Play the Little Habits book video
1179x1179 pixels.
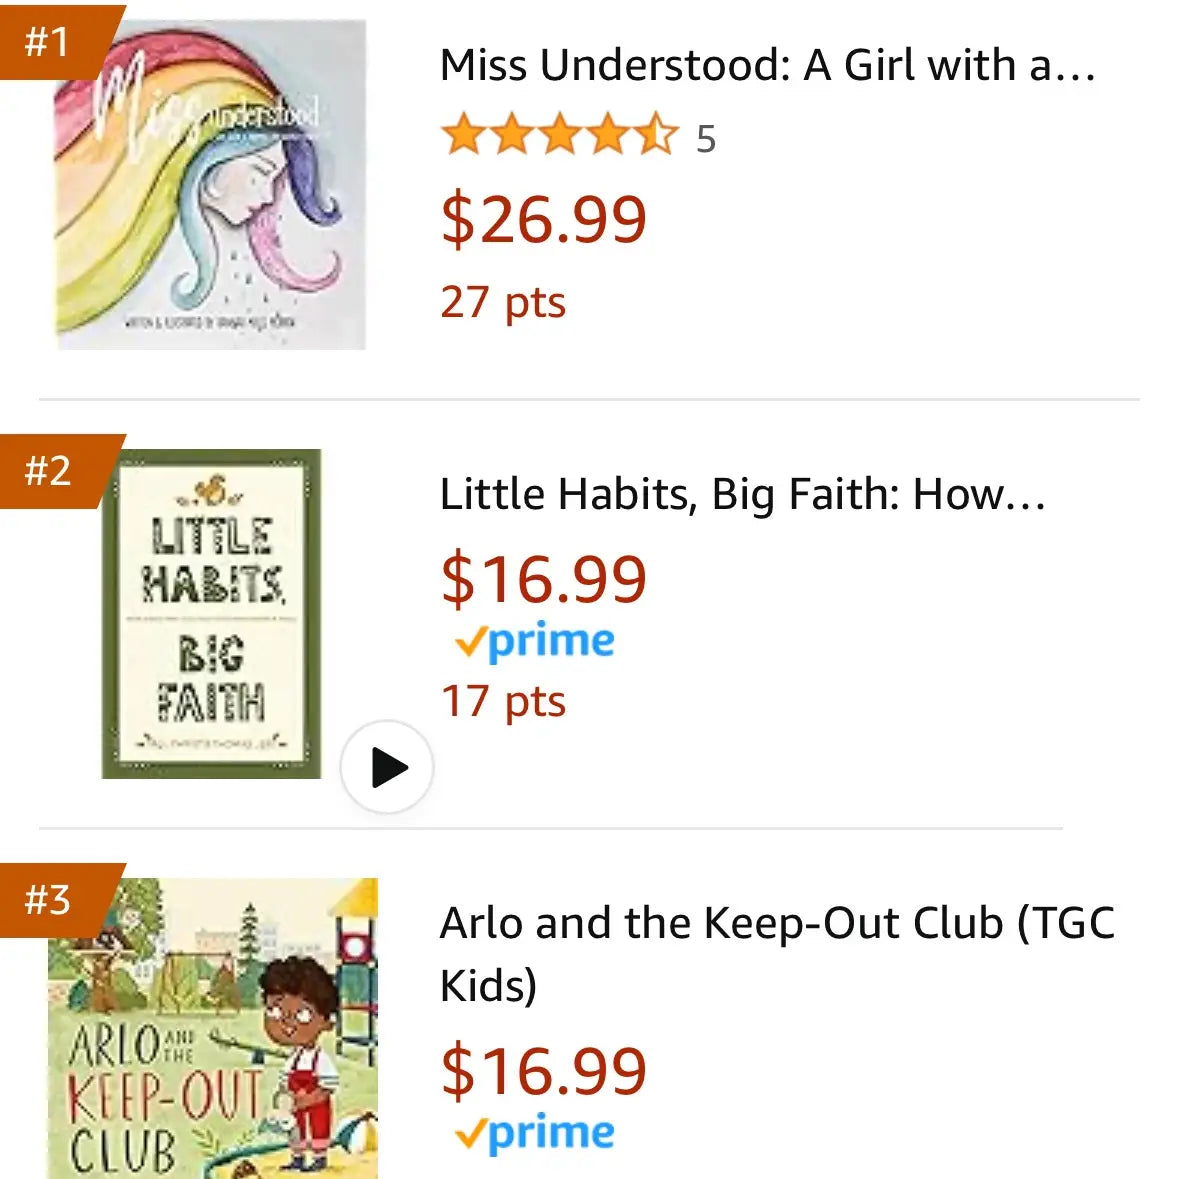(x=387, y=767)
